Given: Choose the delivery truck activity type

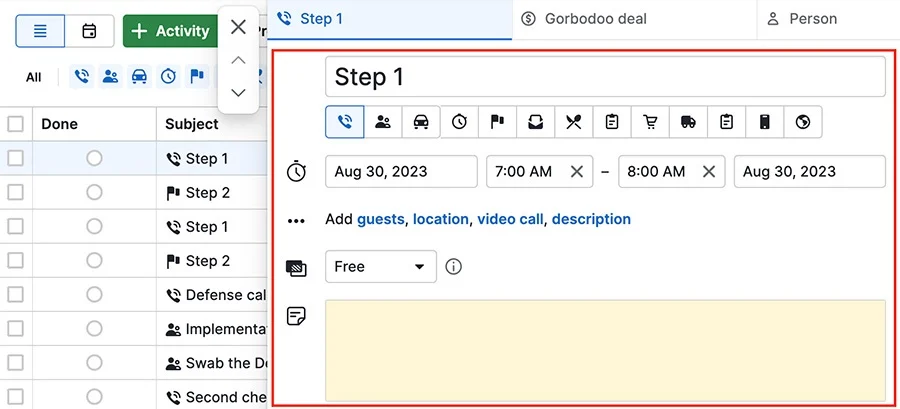Looking at the screenshot, I should click(688, 122).
